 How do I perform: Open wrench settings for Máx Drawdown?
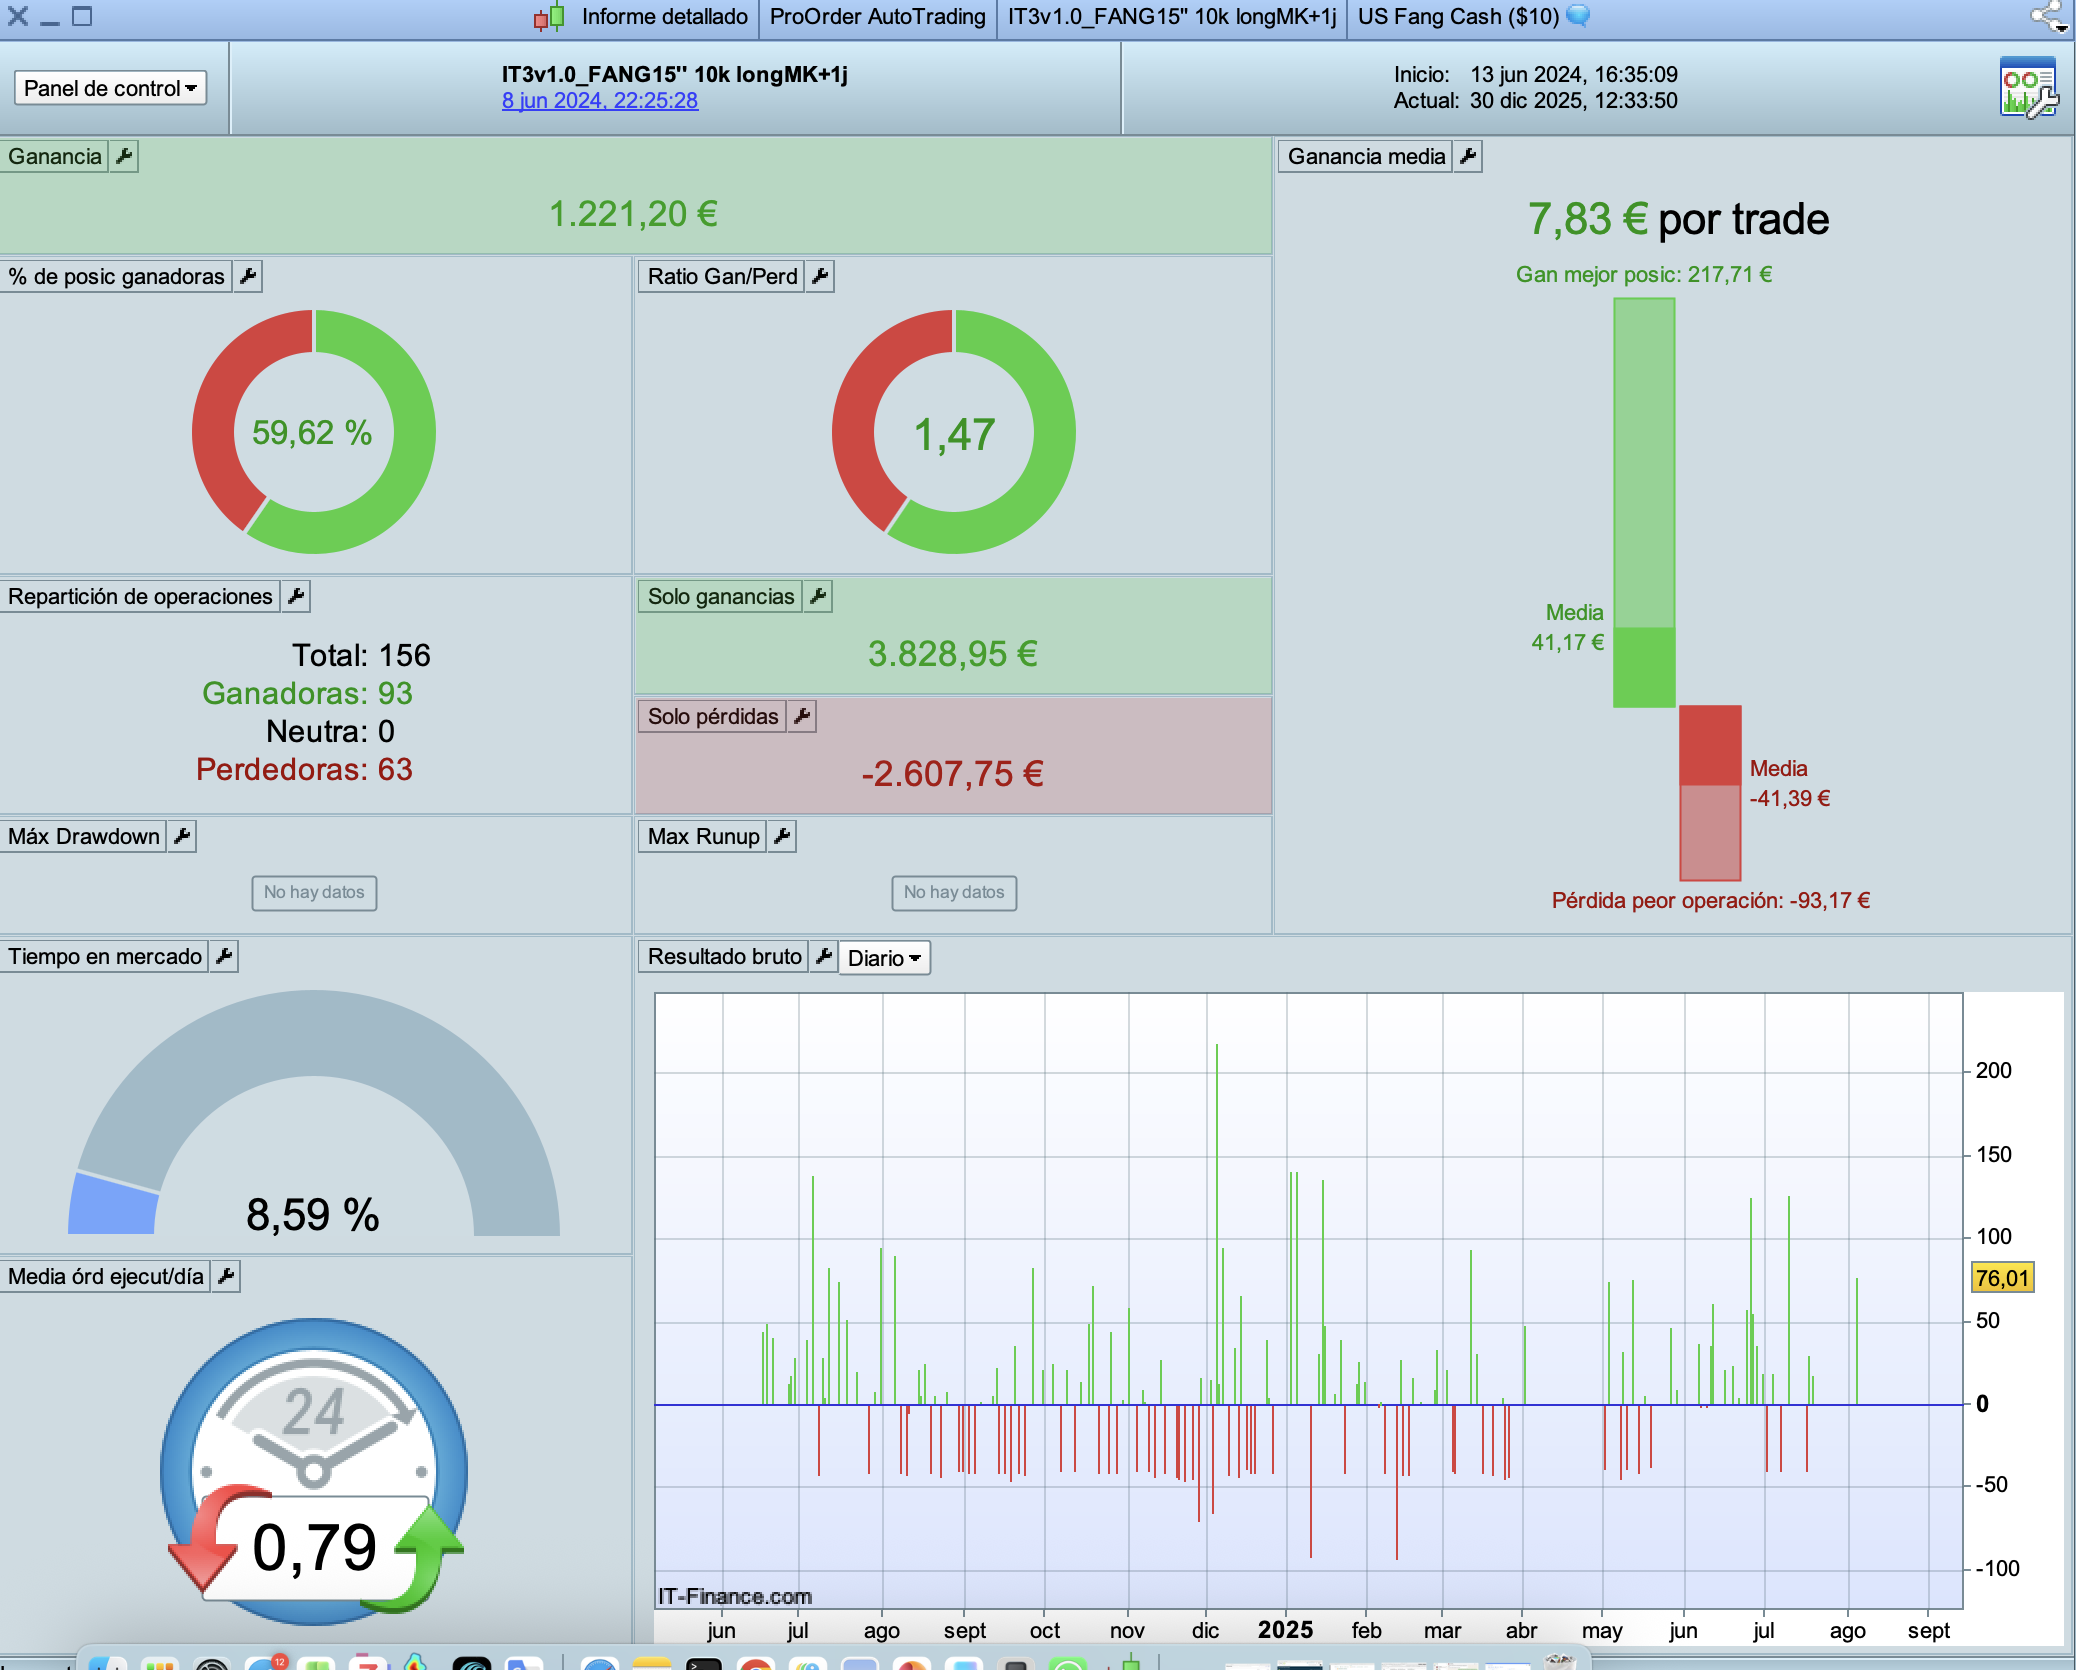[x=182, y=836]
